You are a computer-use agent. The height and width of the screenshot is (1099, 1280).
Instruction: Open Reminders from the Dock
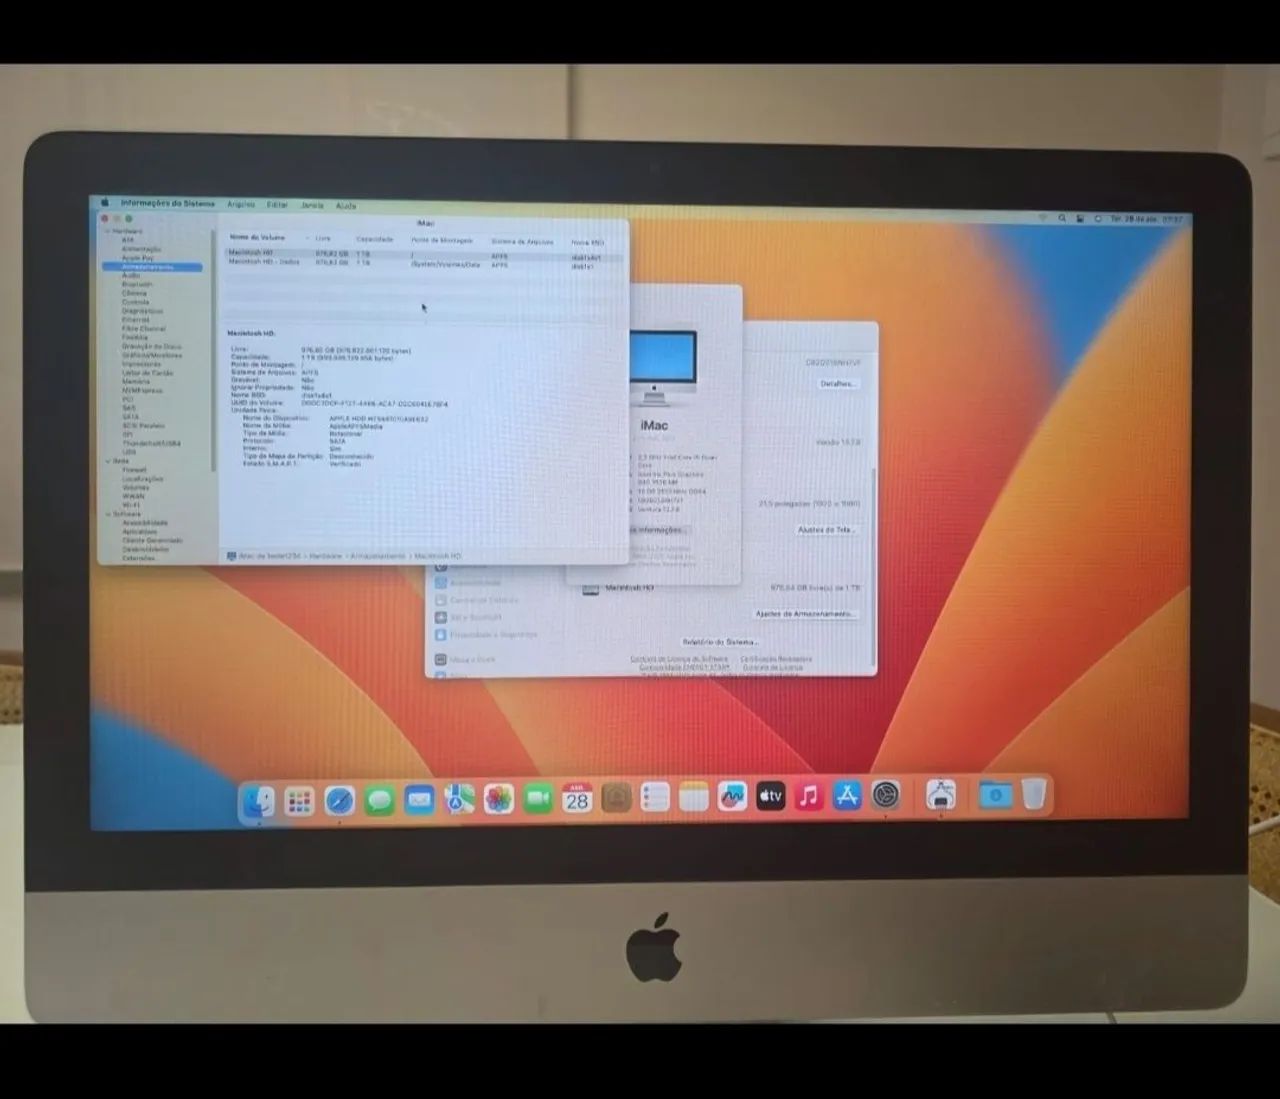tap(655, 798)
